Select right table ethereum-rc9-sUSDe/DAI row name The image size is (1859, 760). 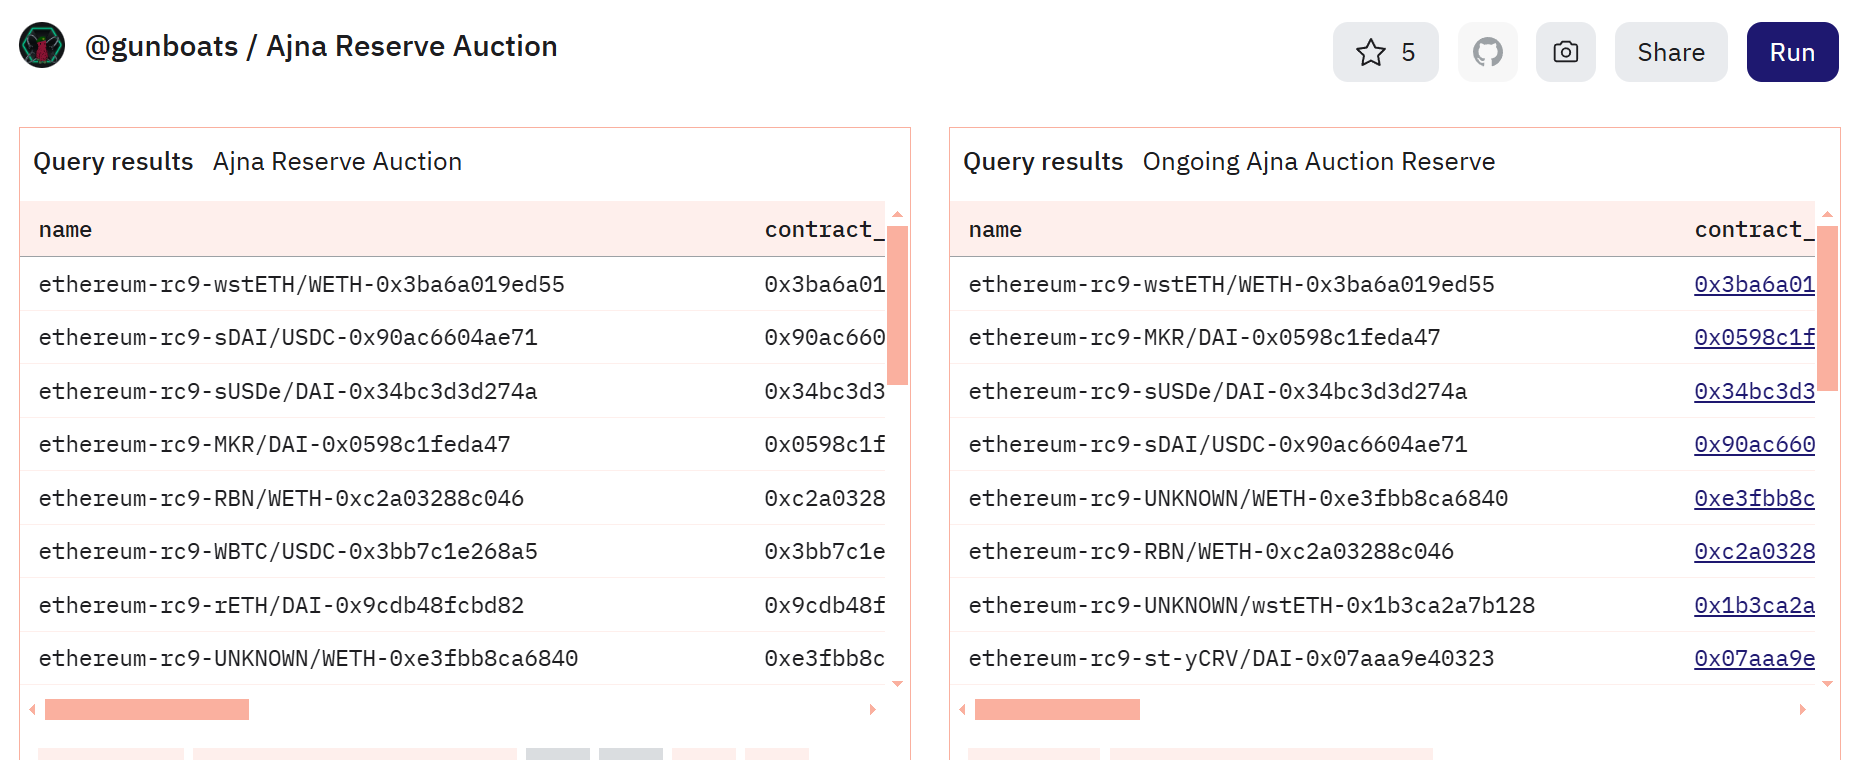click(1218, 391)
